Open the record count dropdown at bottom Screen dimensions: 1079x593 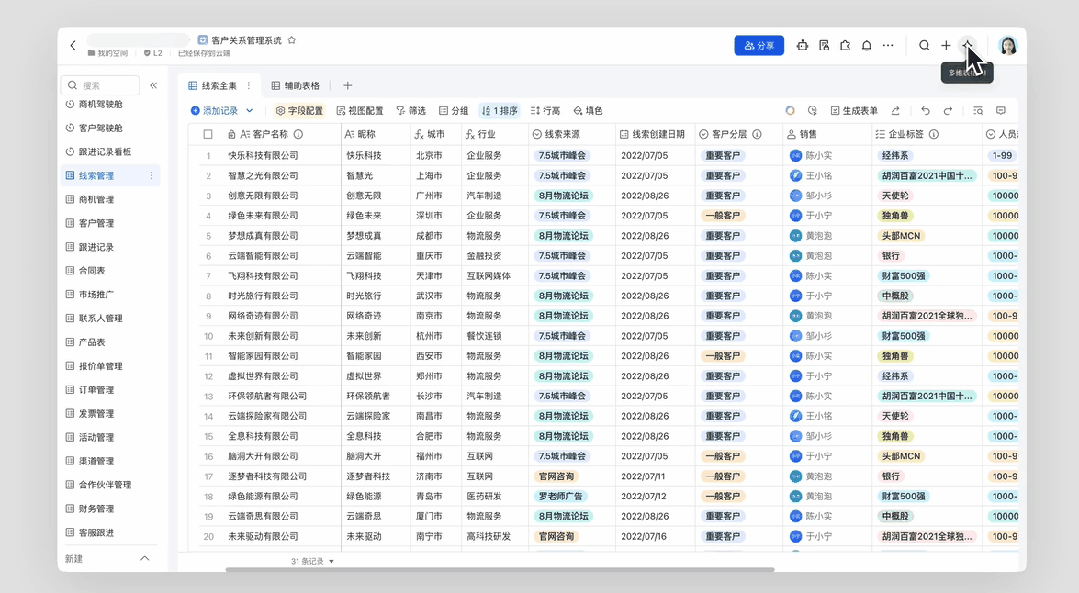click(332, 561)
